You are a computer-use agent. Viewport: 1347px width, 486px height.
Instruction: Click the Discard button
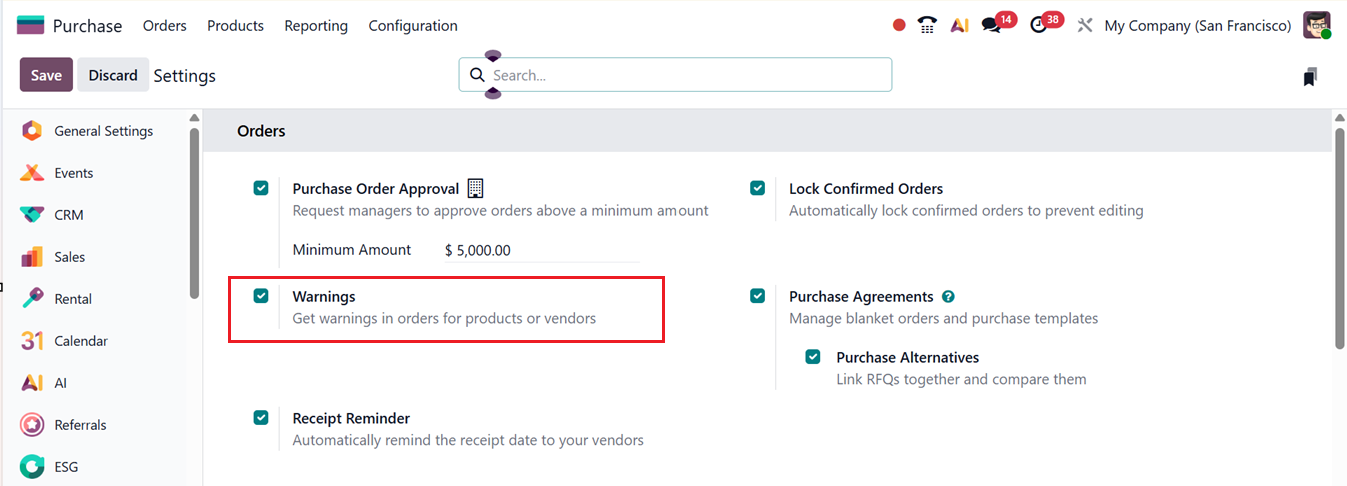[x=113, y=75]
